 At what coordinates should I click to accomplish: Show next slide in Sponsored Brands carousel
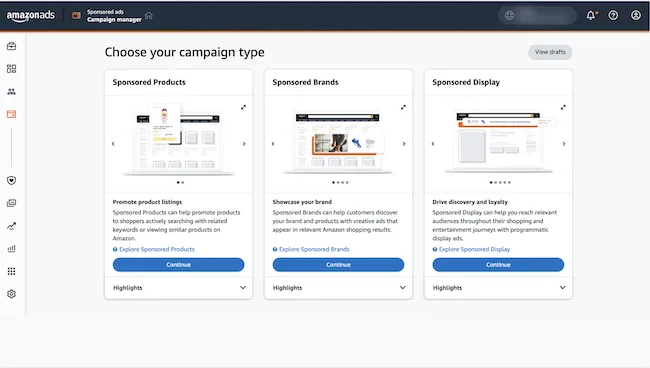[404, 144]
